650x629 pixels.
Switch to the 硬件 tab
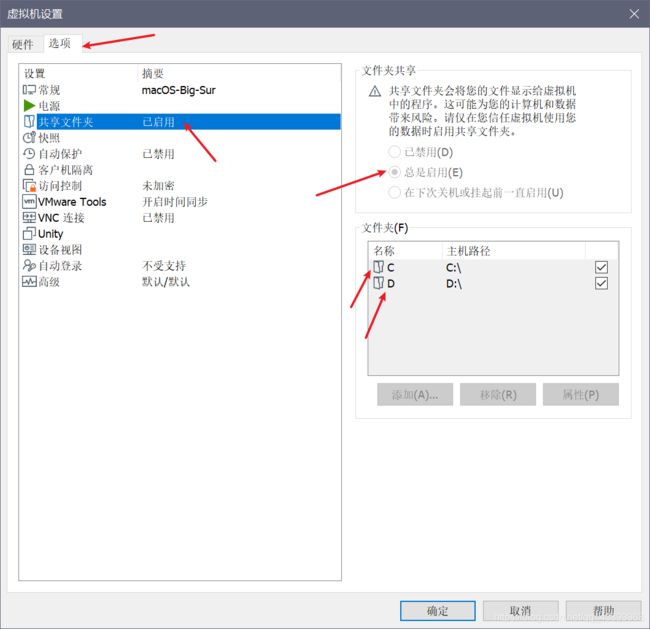(x=23, y=44)
